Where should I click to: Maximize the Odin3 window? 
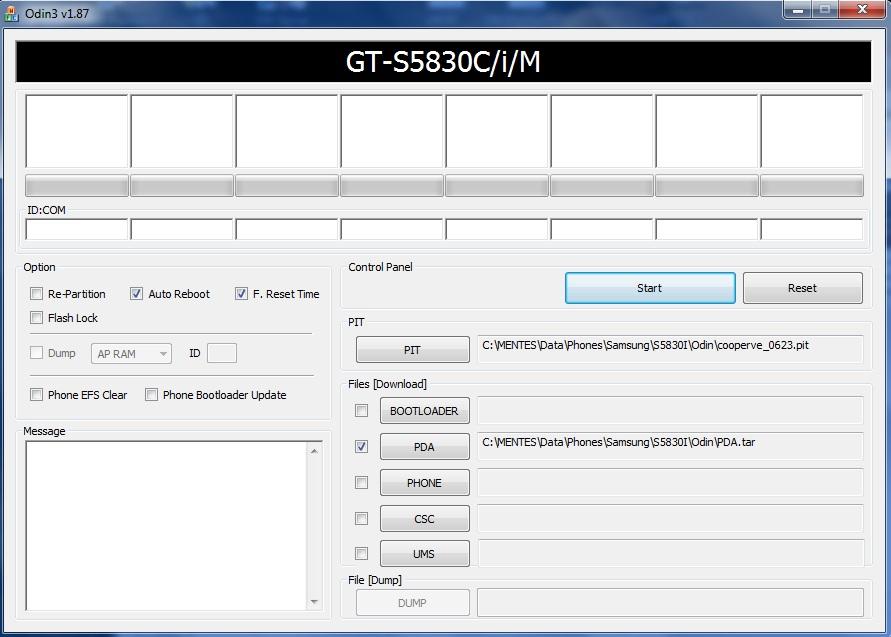point(825,10)
